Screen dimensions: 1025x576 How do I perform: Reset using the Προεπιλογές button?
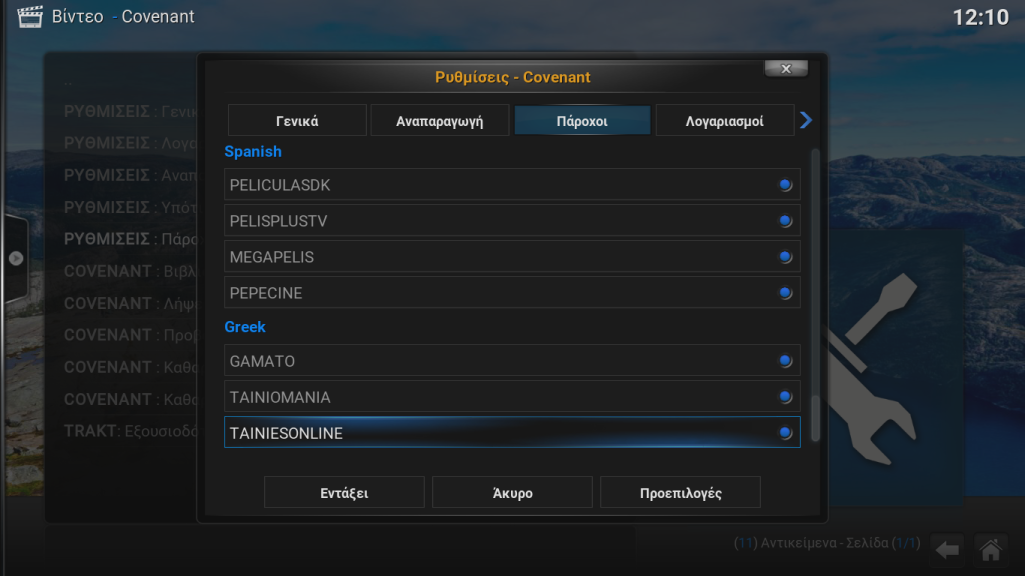[x=681, y=493]
